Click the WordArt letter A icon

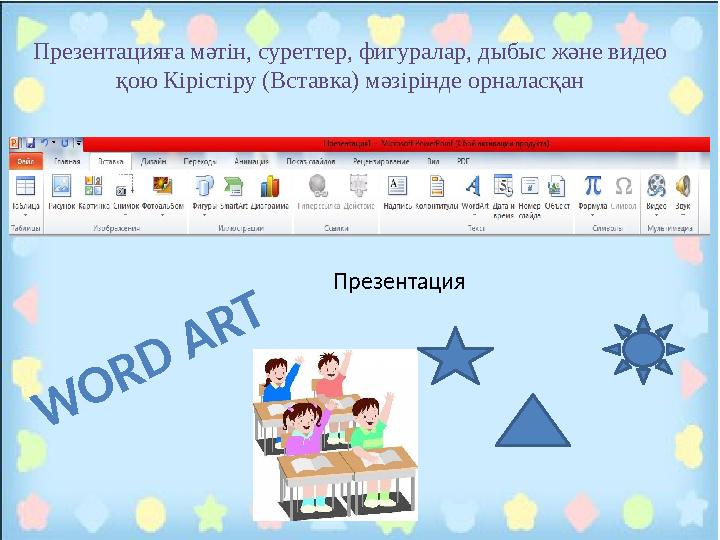[473, 186]
